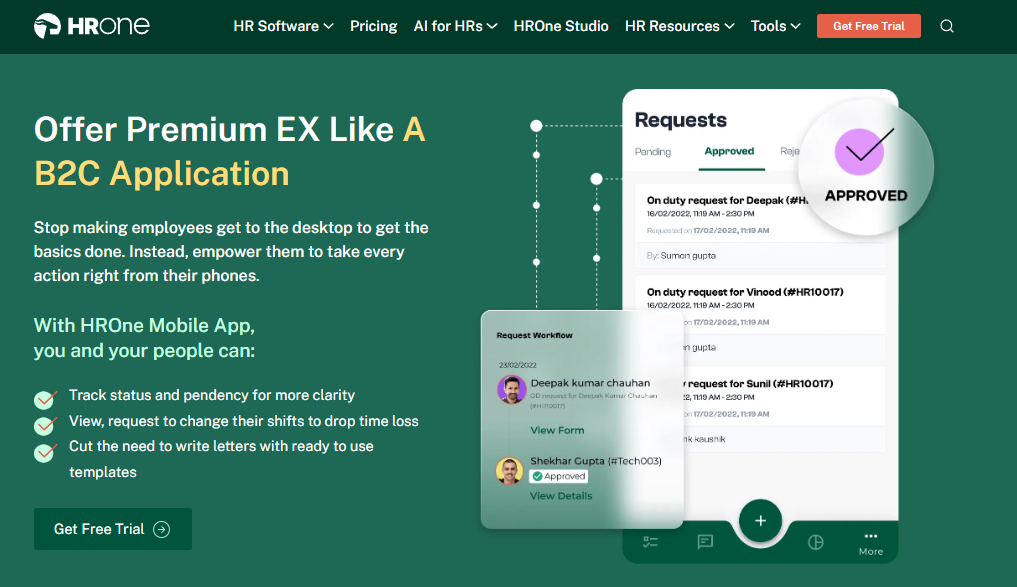Expand the Tools dropdown
The height and width of the screenshot is (587, 1017).
[776, 26]
